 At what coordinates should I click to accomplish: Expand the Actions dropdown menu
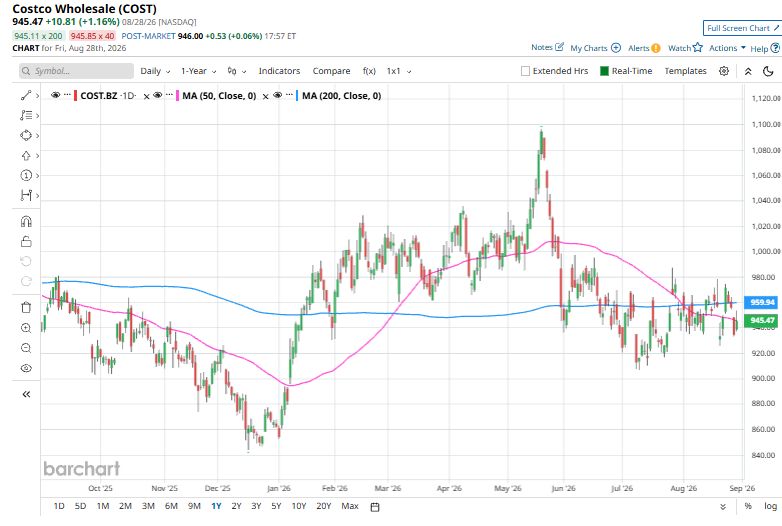pos(727,48)
